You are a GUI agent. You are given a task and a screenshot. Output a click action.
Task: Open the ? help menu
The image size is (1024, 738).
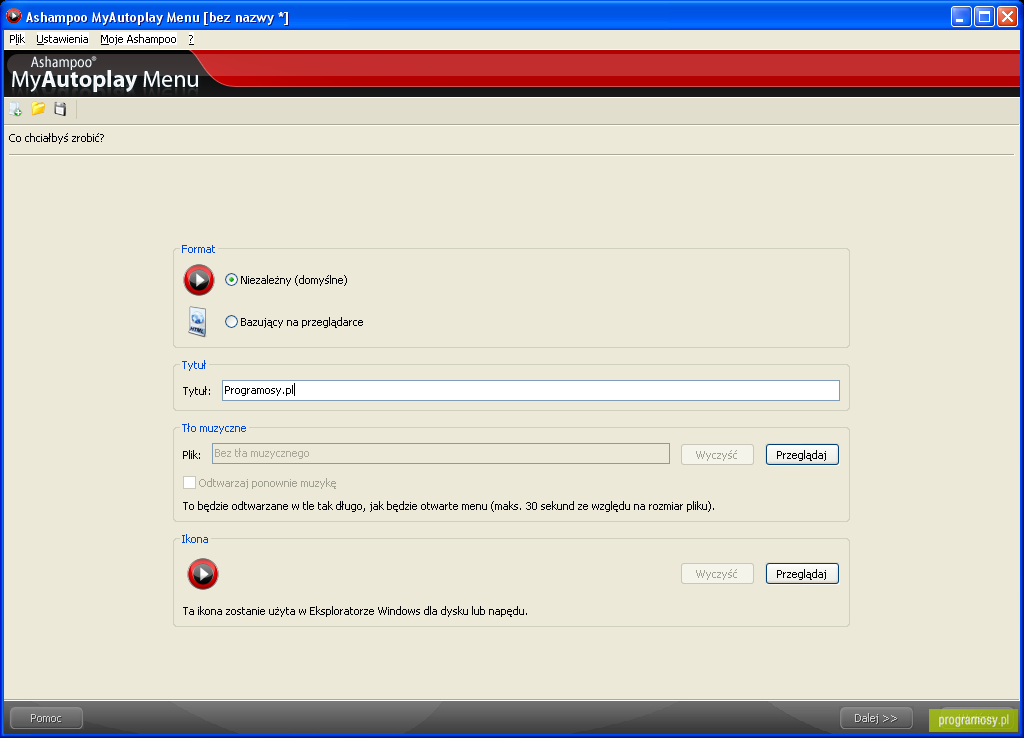[191, 39]
